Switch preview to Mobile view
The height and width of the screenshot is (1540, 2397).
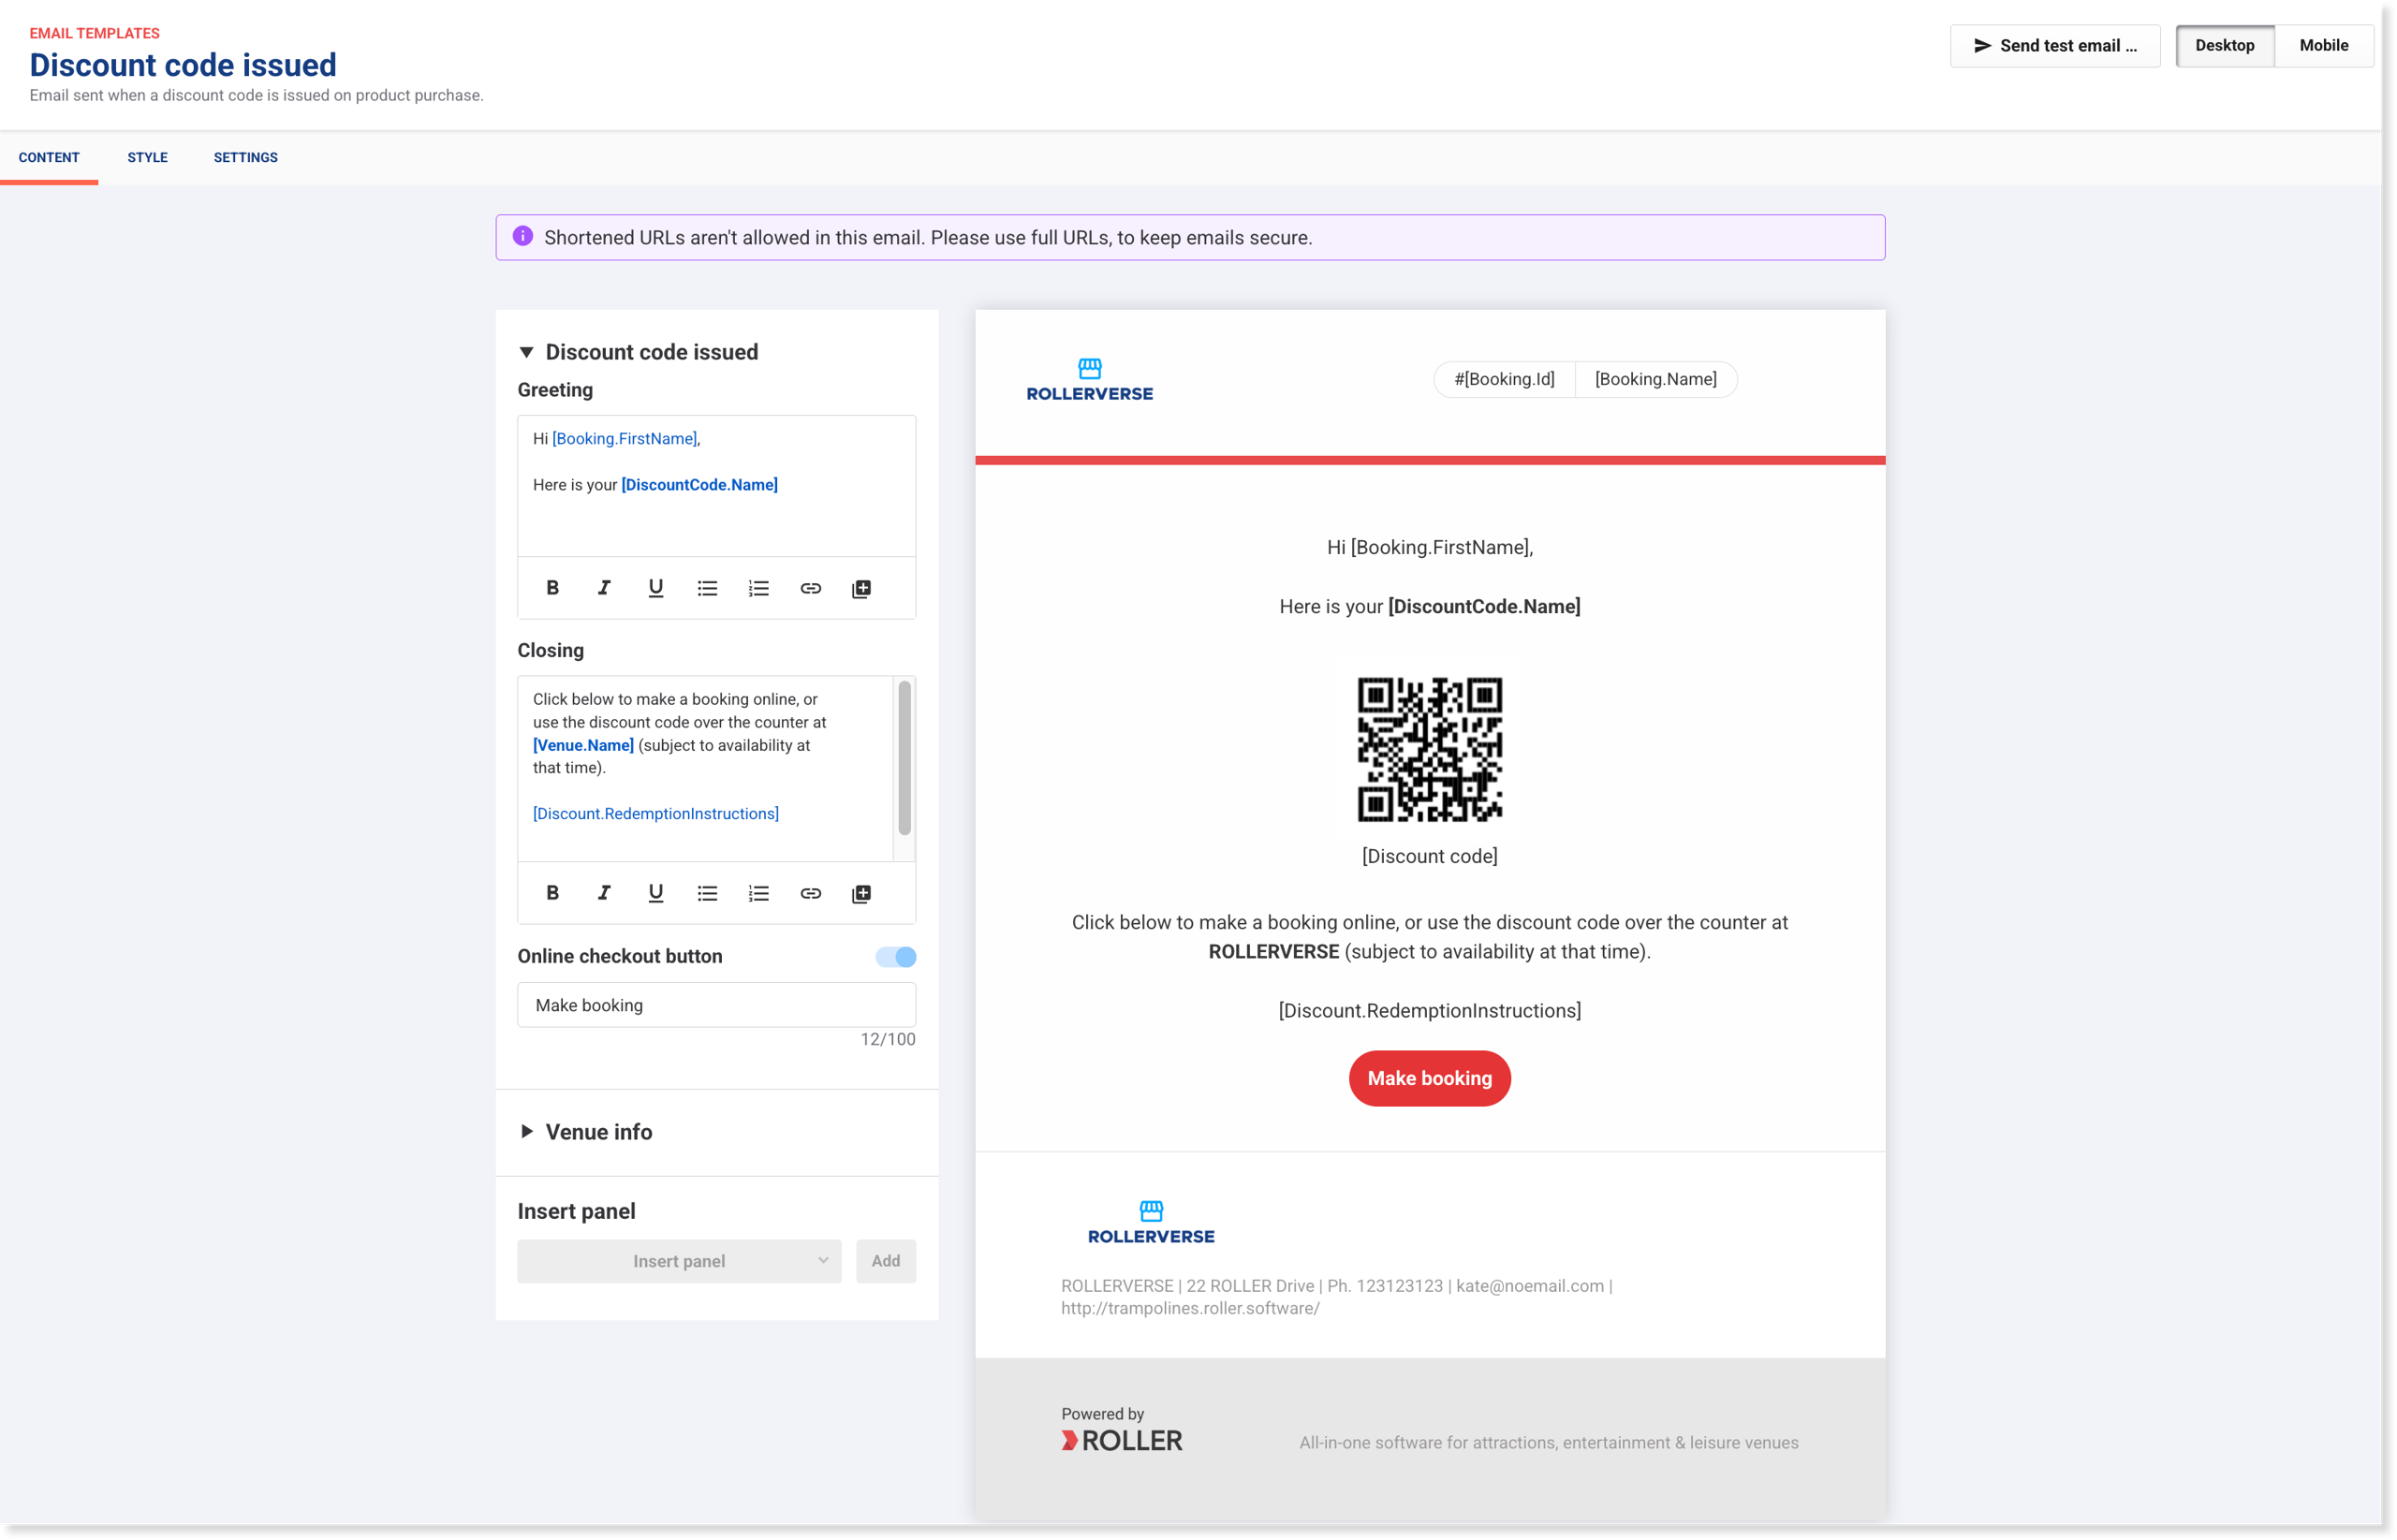pos(2323,46)
